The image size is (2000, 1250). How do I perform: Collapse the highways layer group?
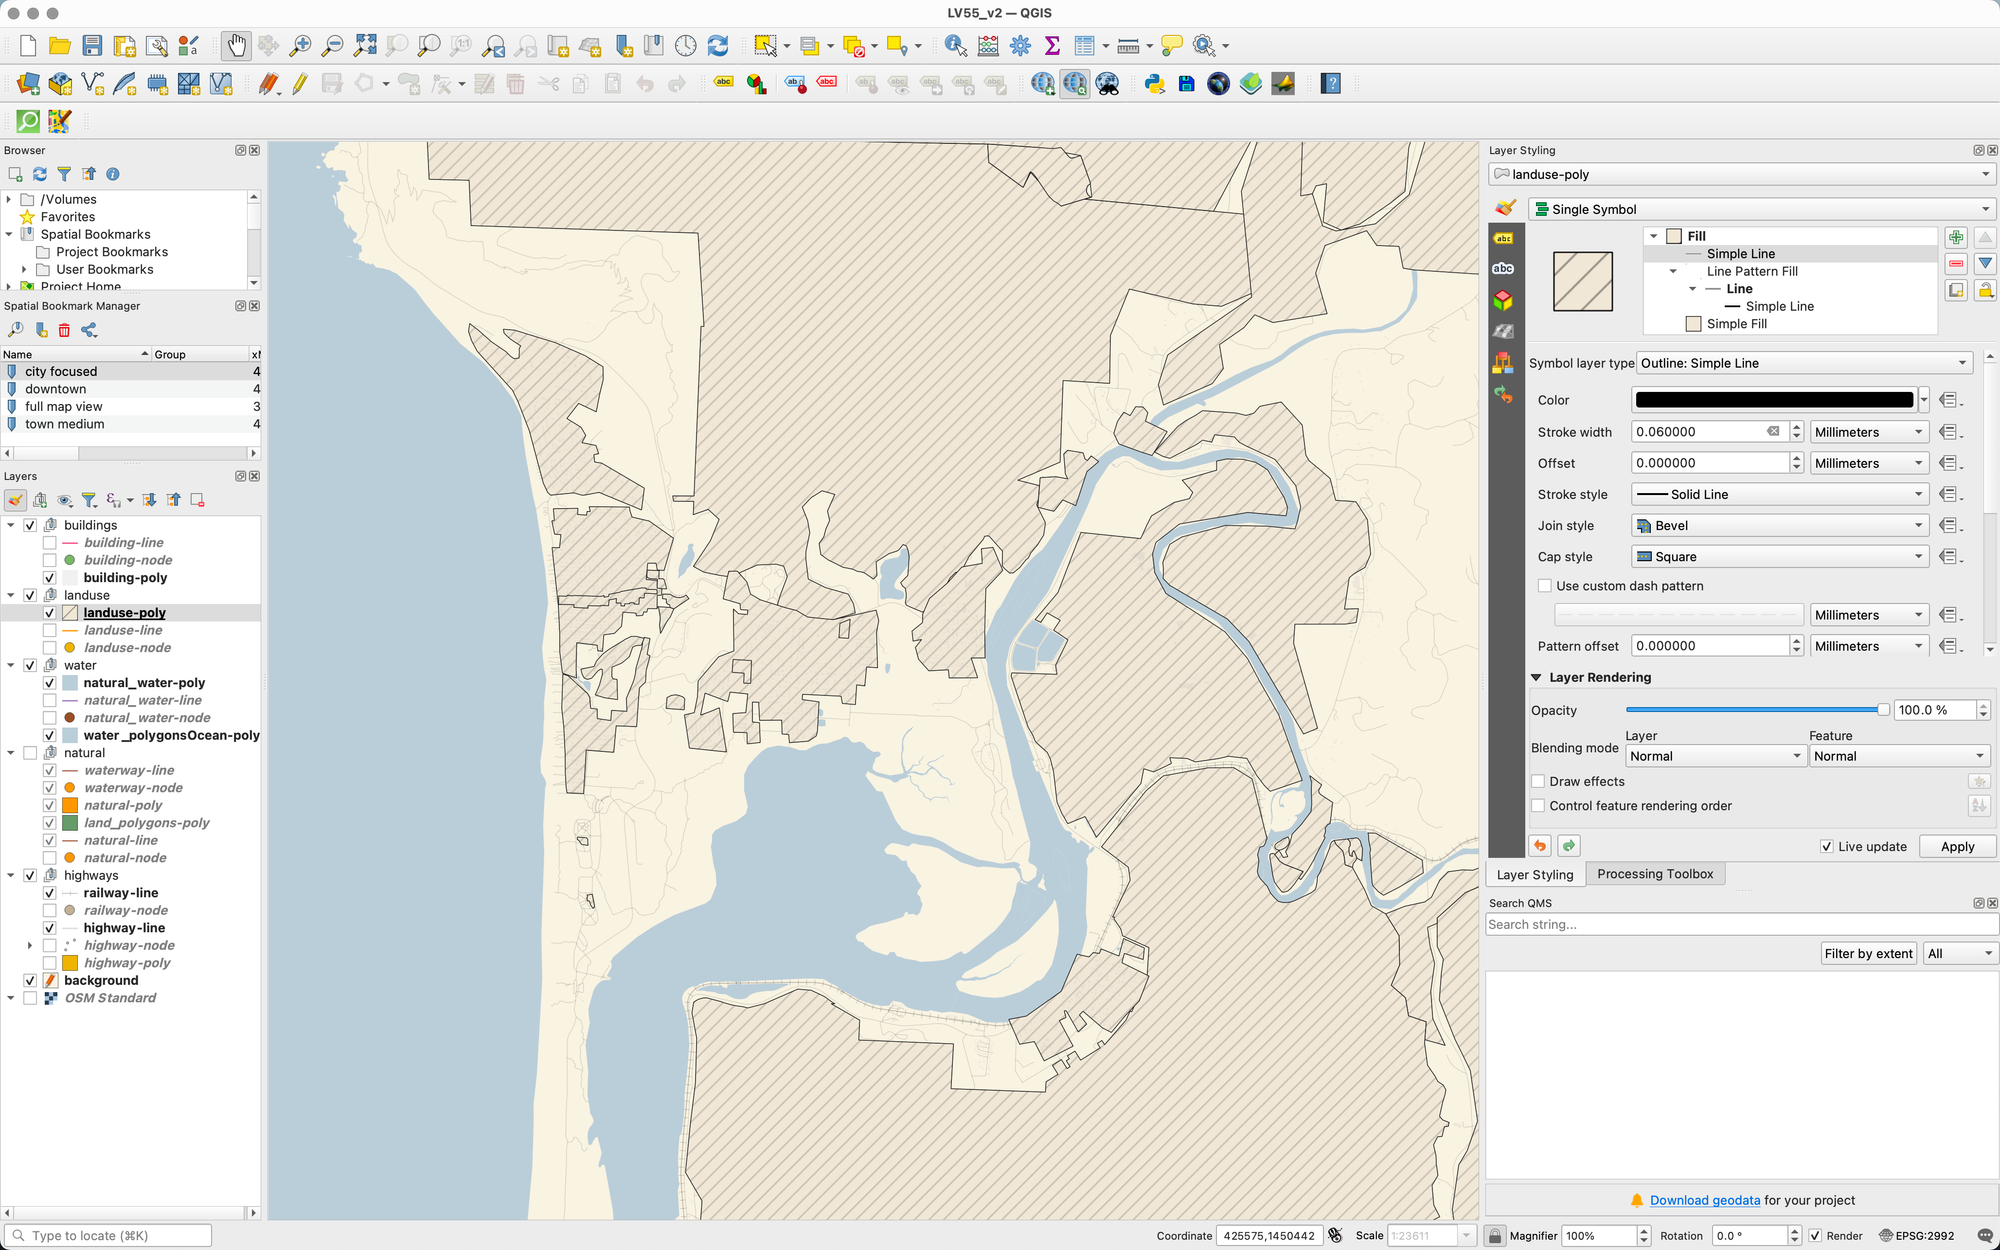(11, 875)
